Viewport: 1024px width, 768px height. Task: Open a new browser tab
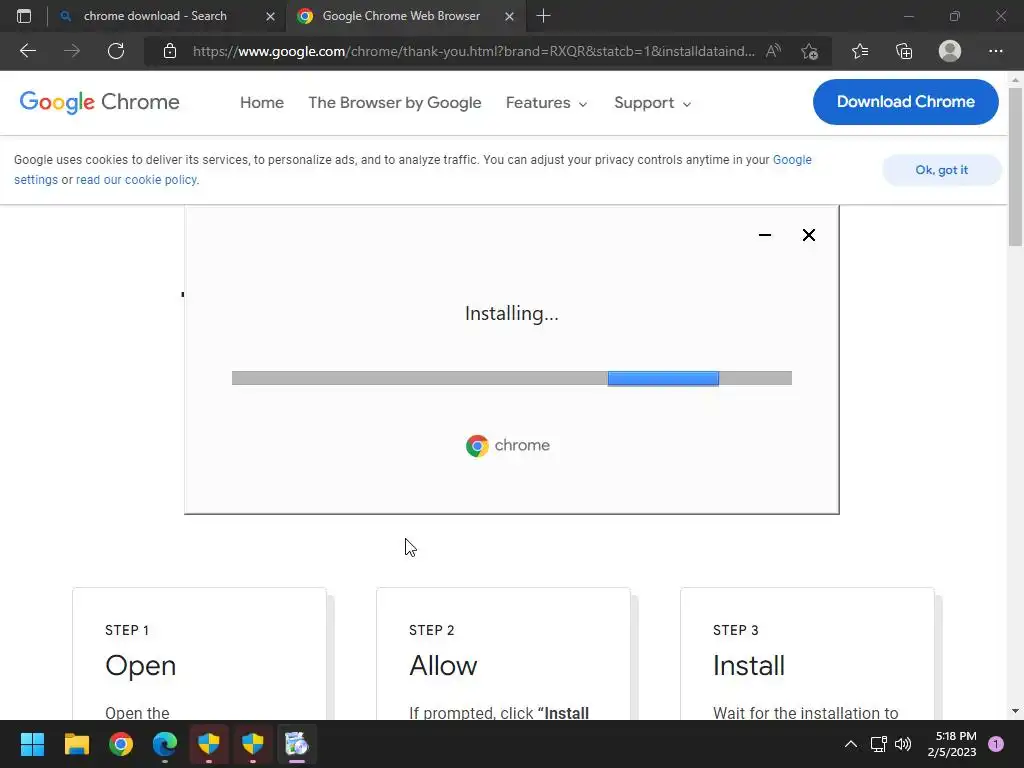(x=543, y=16)
